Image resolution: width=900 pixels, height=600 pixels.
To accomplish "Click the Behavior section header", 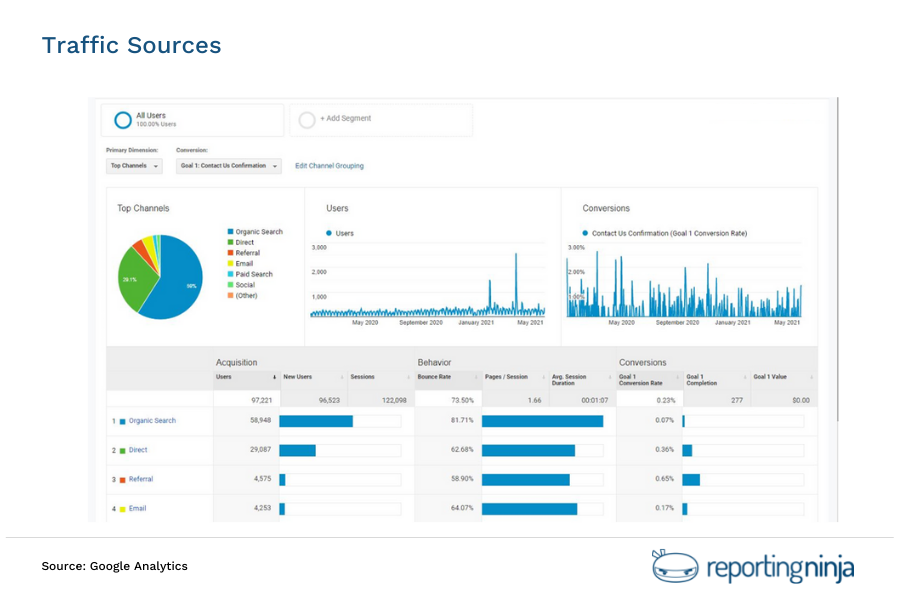I will tap(434, 362).
